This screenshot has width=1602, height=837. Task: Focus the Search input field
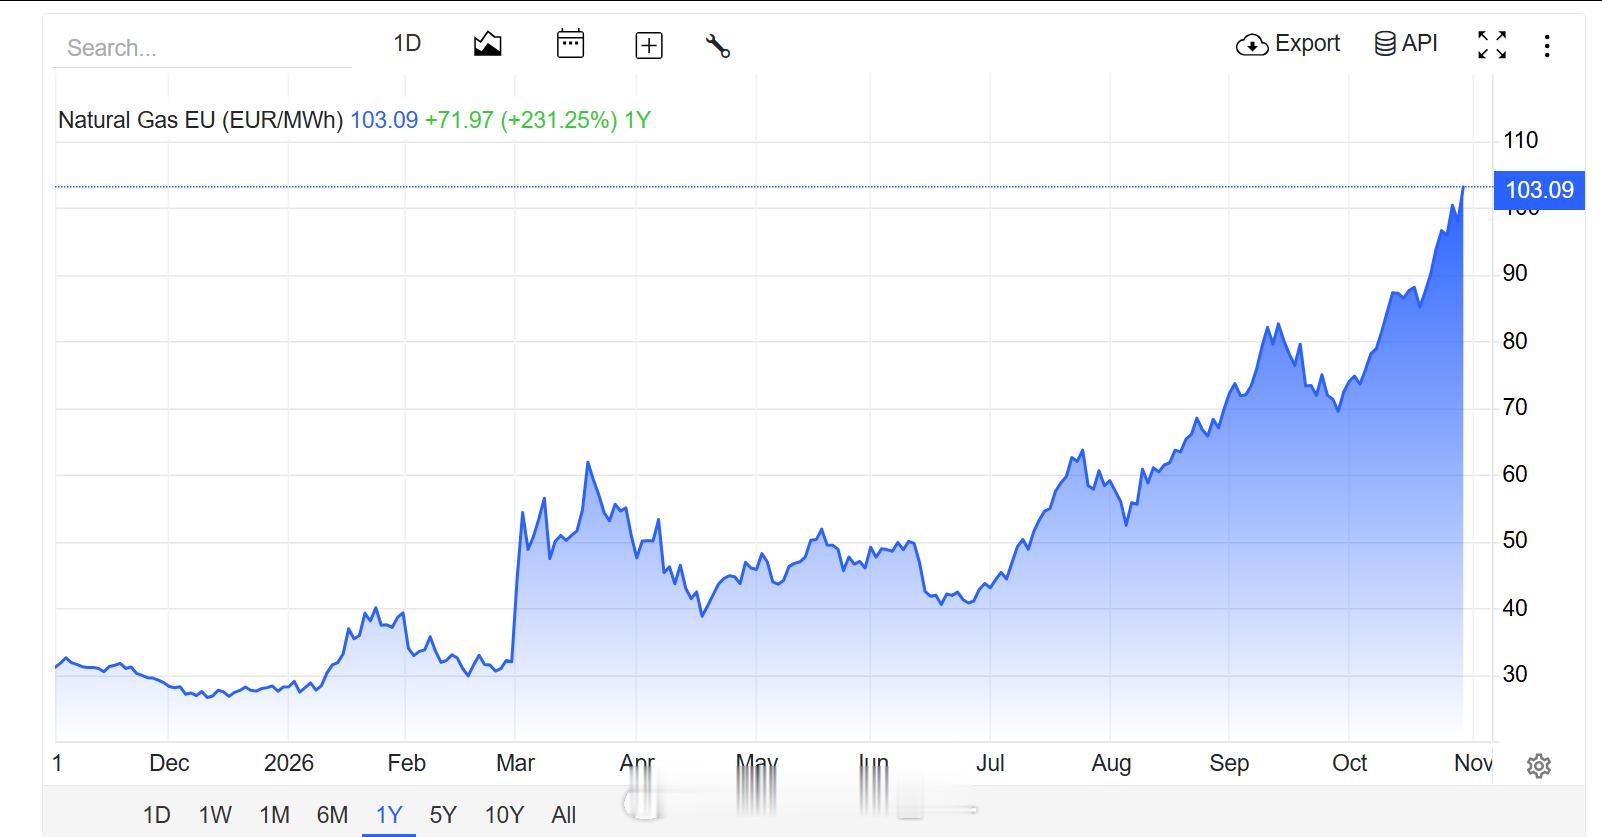tap(202, 48)
